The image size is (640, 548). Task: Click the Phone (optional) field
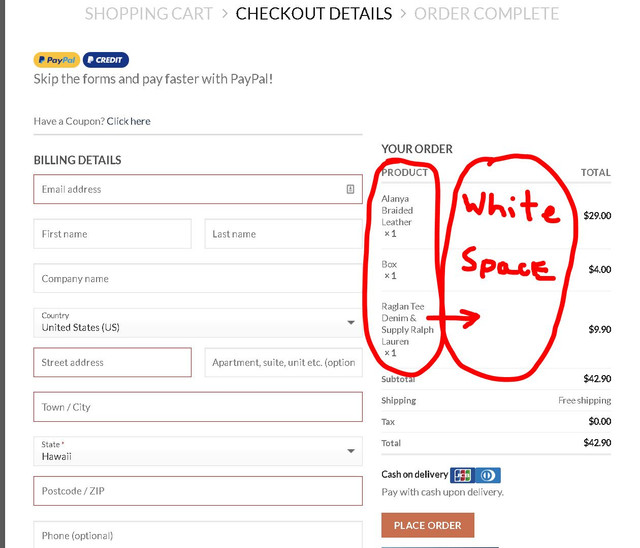(x=197, y=535)
